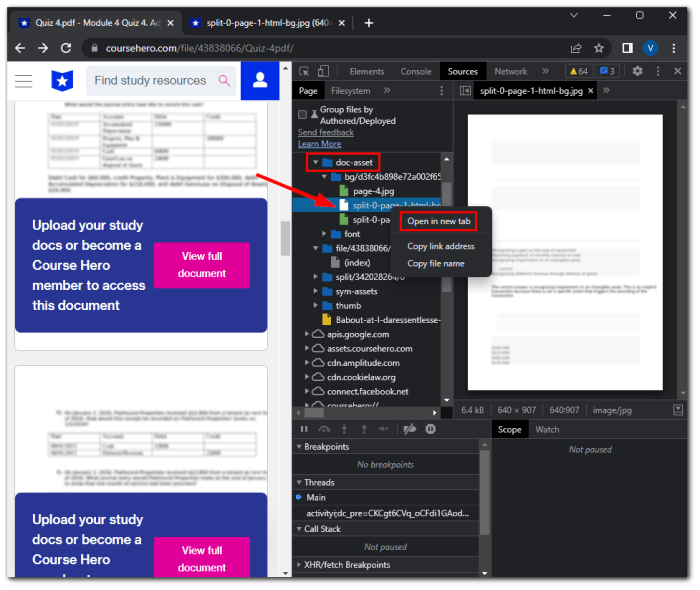The height and width of the screenshot is (590, 700).
Task: Select page-4.jpg in file tree
Action: (x=373, y=191)
